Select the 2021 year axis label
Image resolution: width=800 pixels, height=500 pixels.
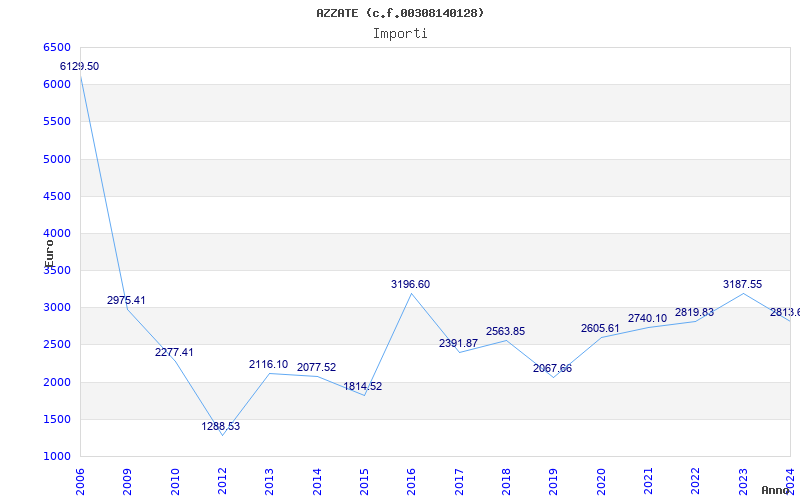coord(648,482)
